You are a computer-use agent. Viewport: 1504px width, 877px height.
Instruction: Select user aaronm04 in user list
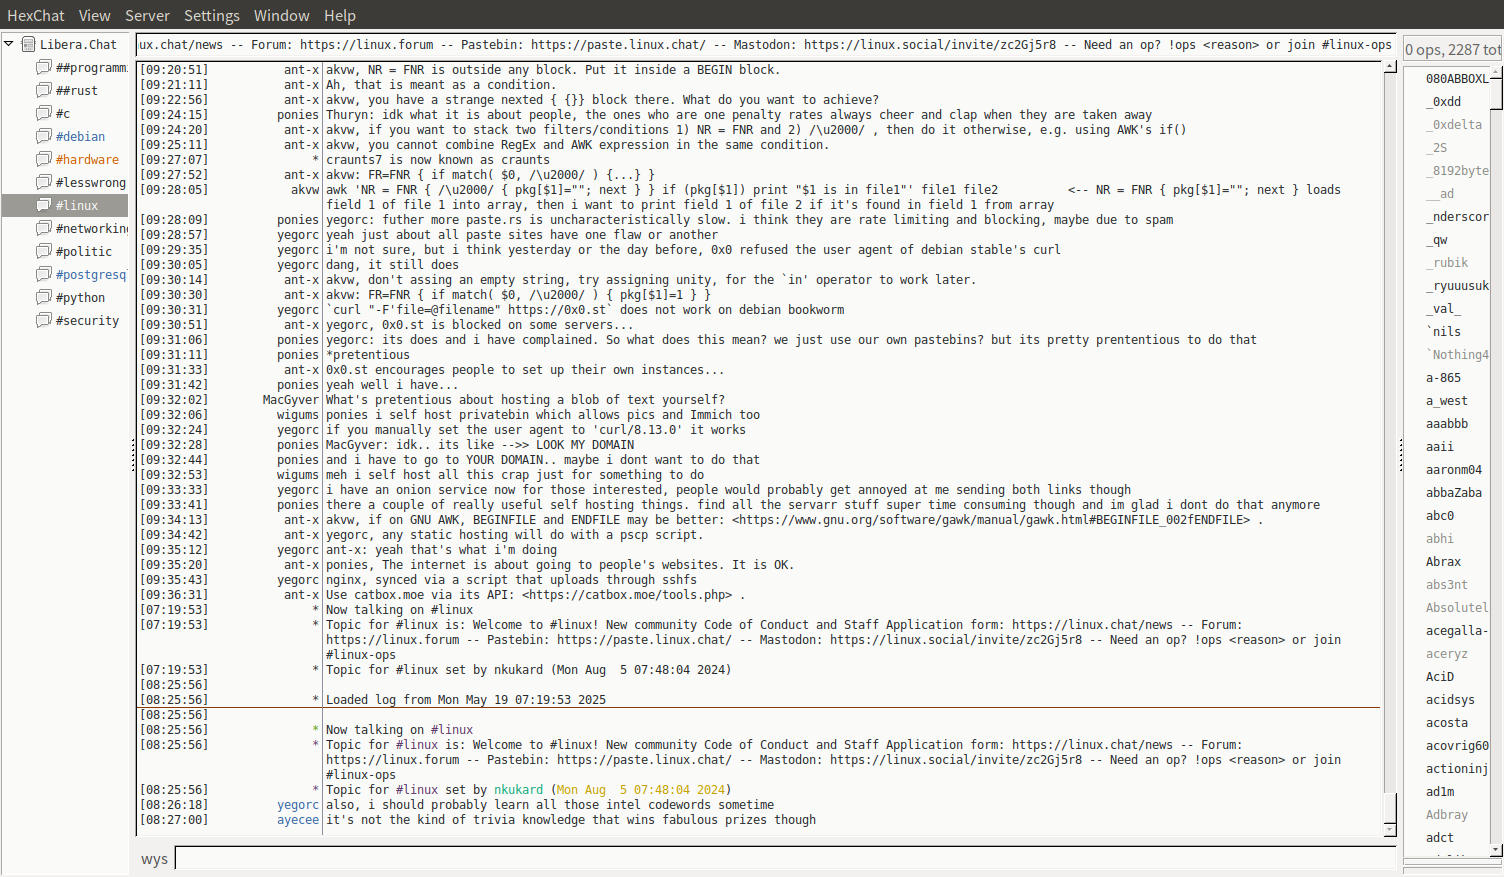pyautogui.click(x=1454, y=470)
